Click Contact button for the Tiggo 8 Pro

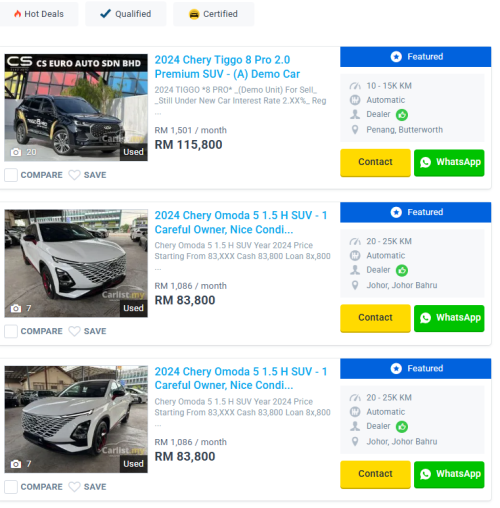[x=375, y=162]
